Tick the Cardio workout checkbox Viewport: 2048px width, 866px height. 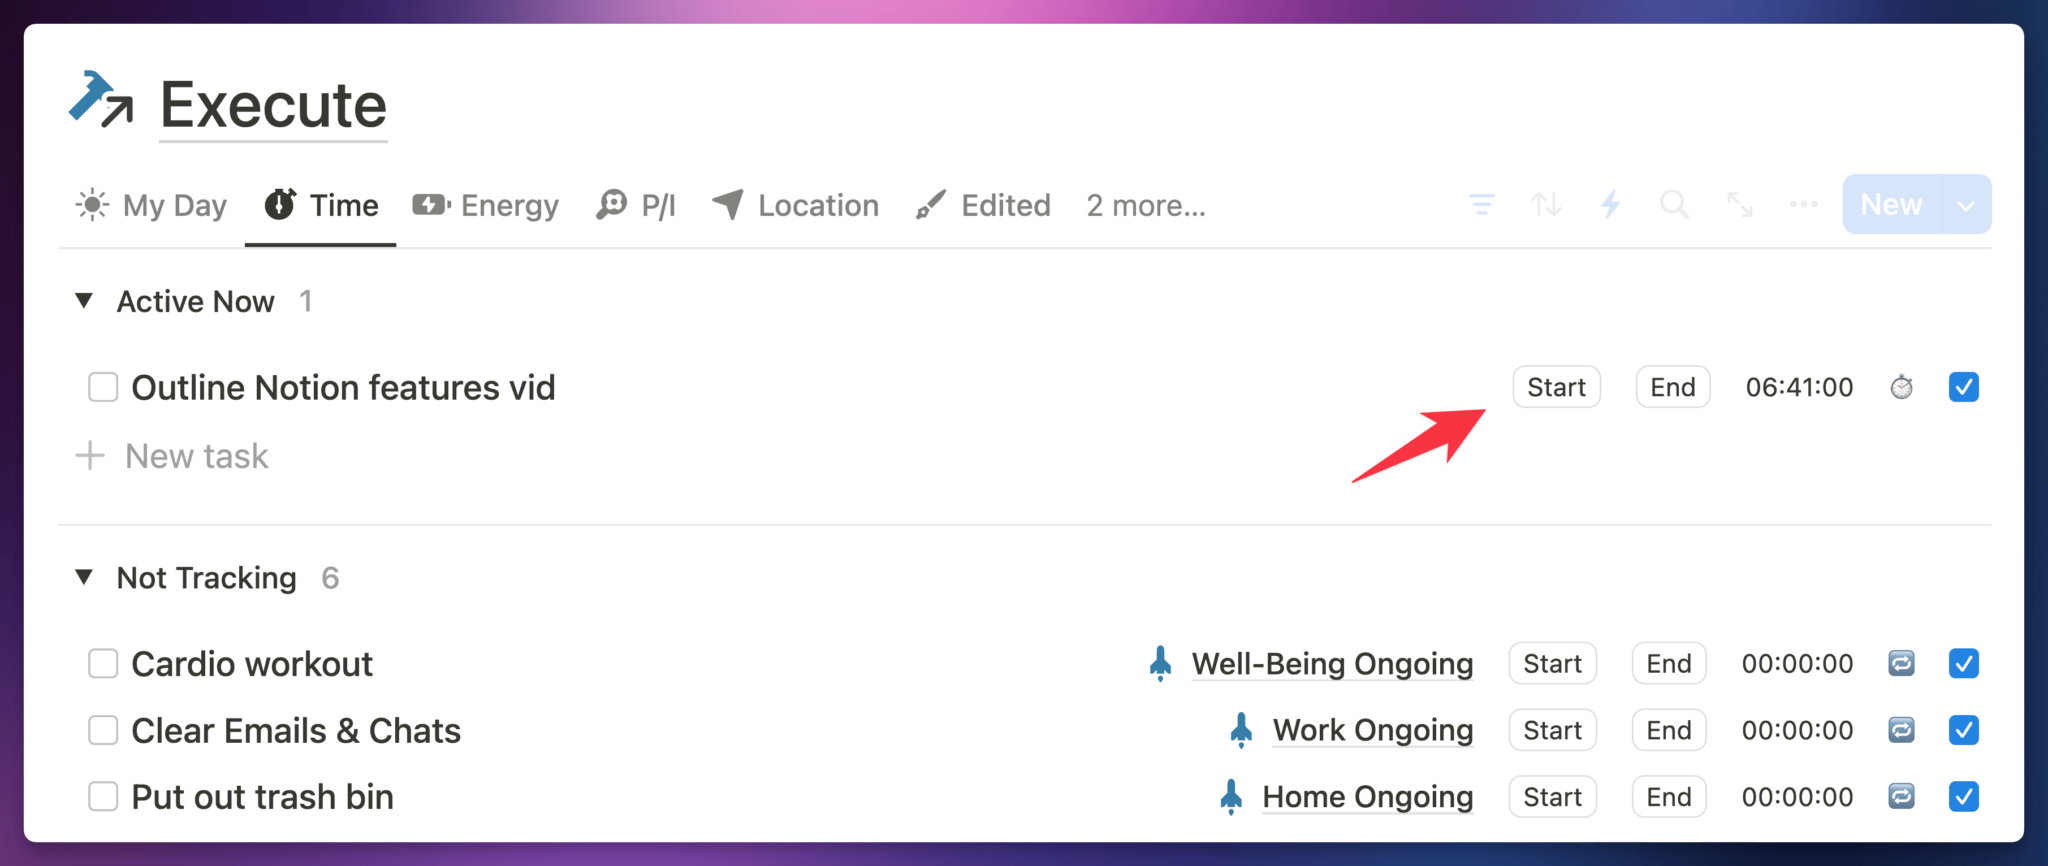click(x=103, y=664)
